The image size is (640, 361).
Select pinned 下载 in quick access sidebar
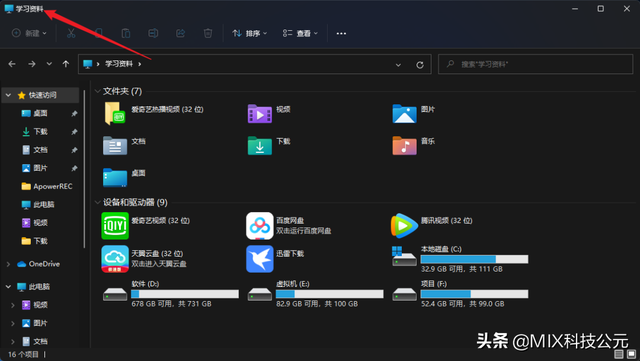point(40,131)
